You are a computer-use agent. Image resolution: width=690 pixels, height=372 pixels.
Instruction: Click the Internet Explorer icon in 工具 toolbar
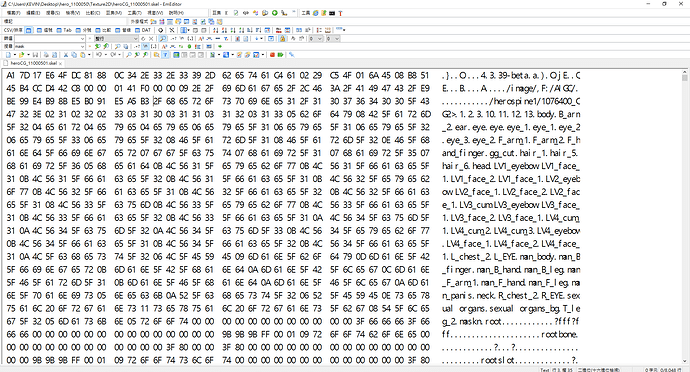[x=316, y=13]
